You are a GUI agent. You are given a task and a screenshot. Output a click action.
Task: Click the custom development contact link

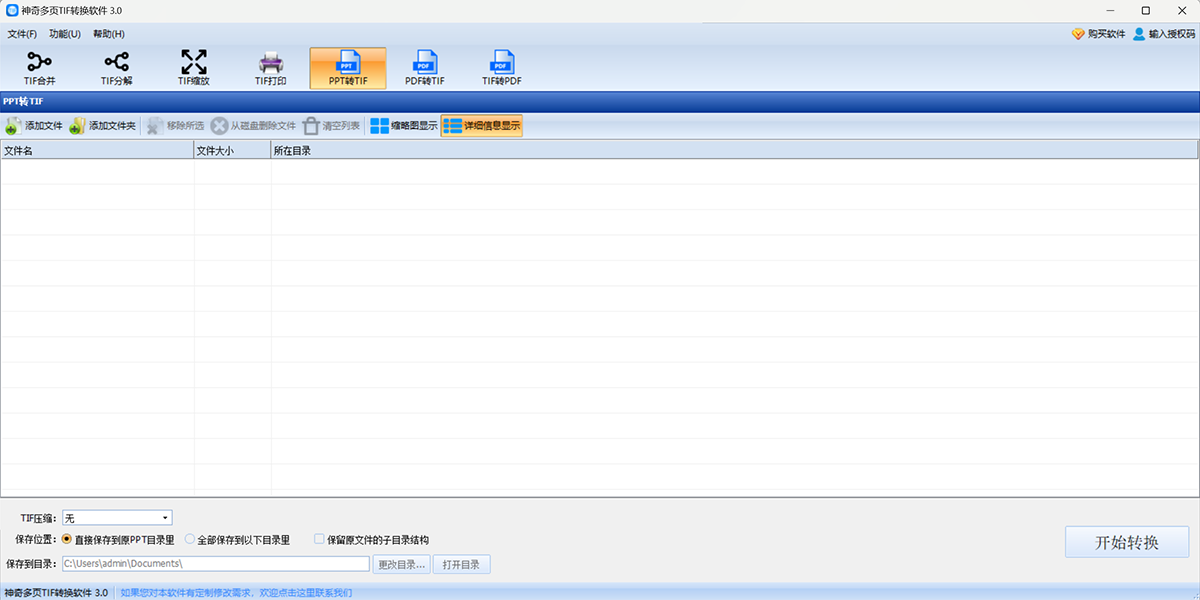[x=236, y=593]
